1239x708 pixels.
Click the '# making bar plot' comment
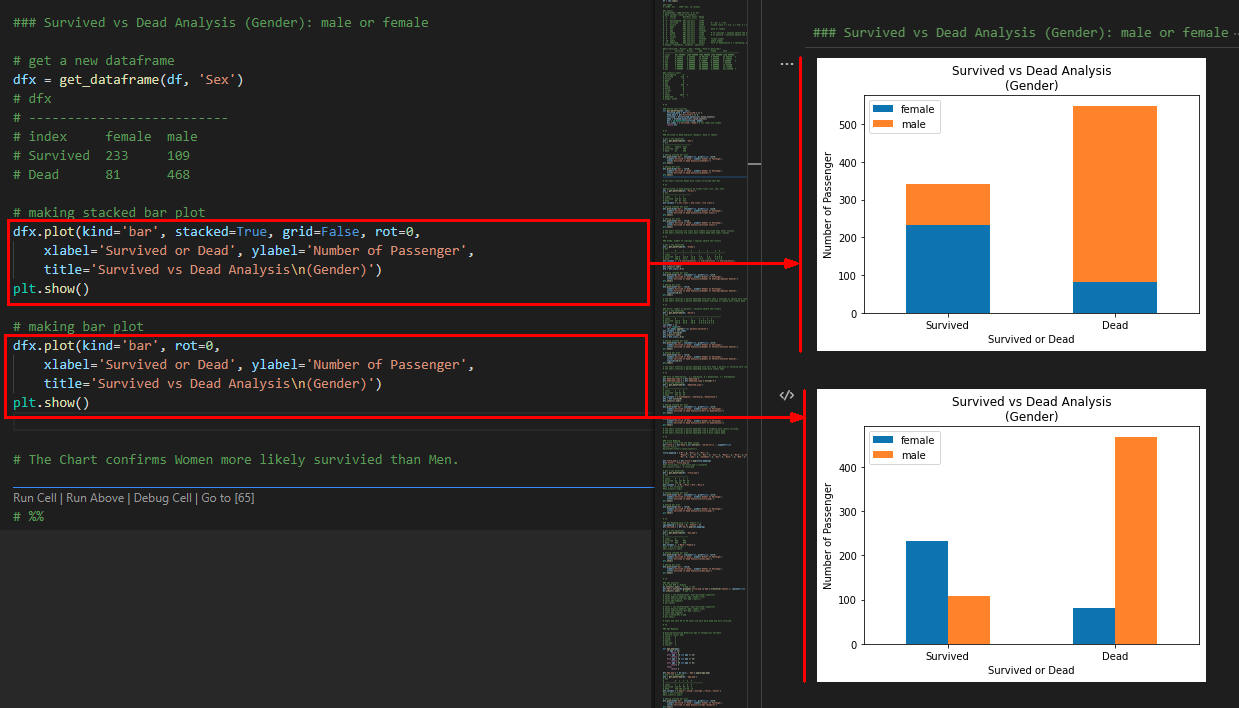[78, 326]
